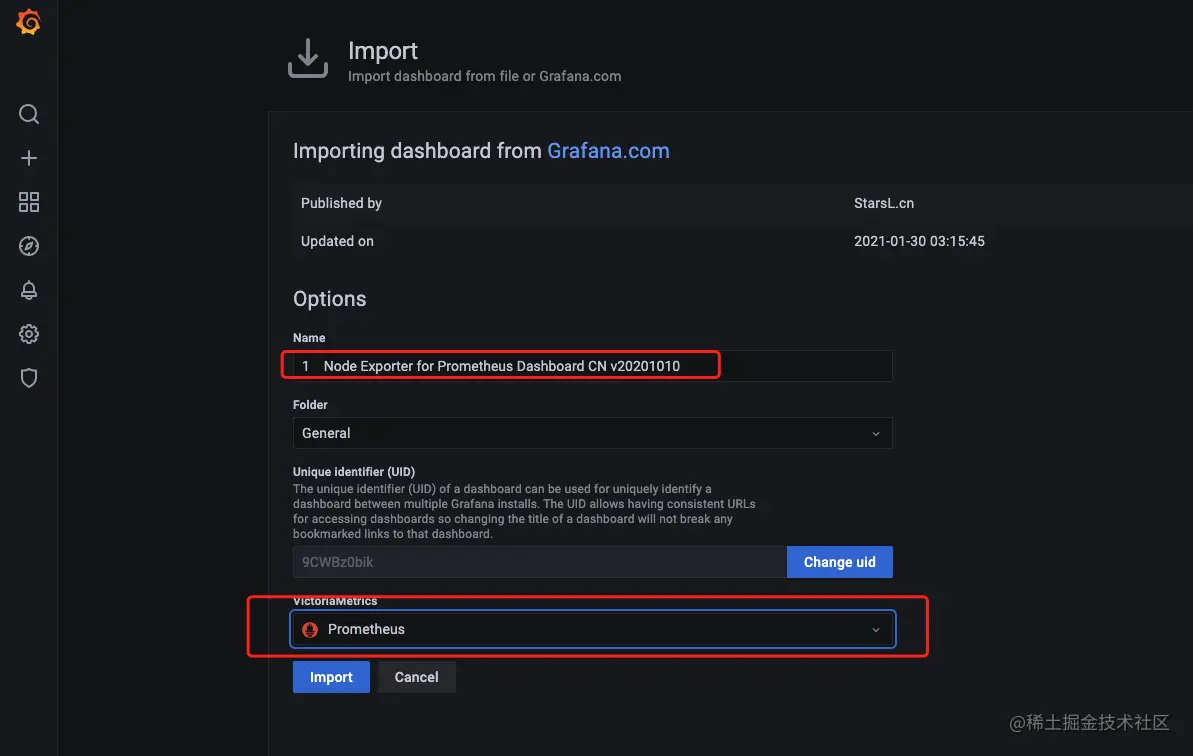The image size is (1193, 756).
Task: Click the Updated on label
Action: (x=337, y=241)
